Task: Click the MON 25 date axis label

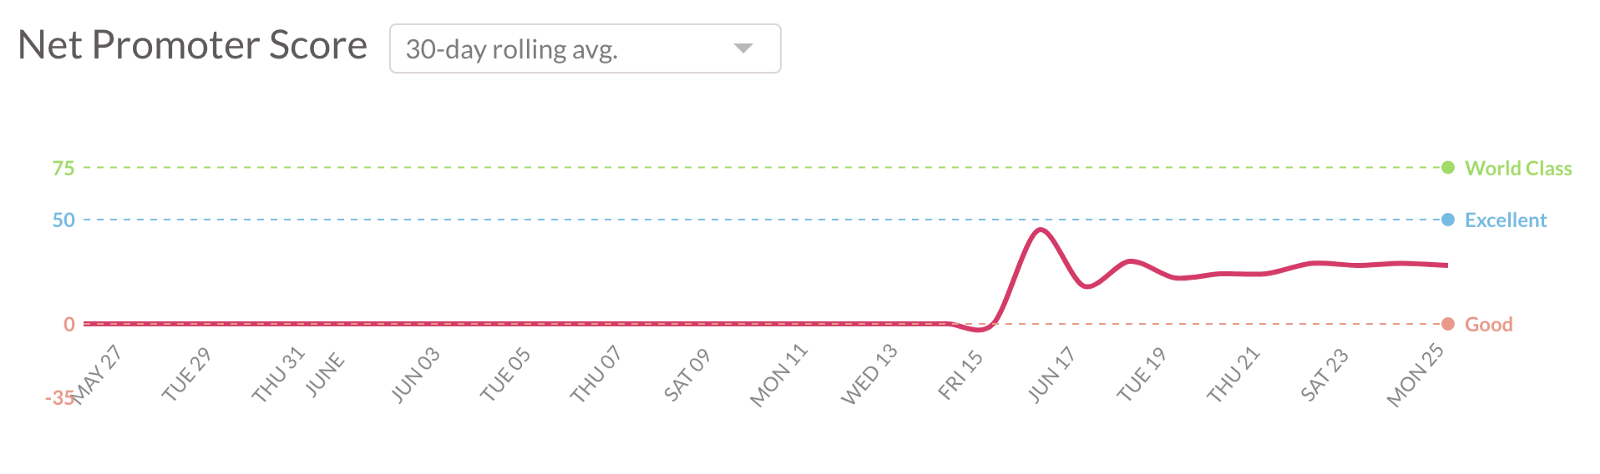Action: click(x=1416, y=375)
